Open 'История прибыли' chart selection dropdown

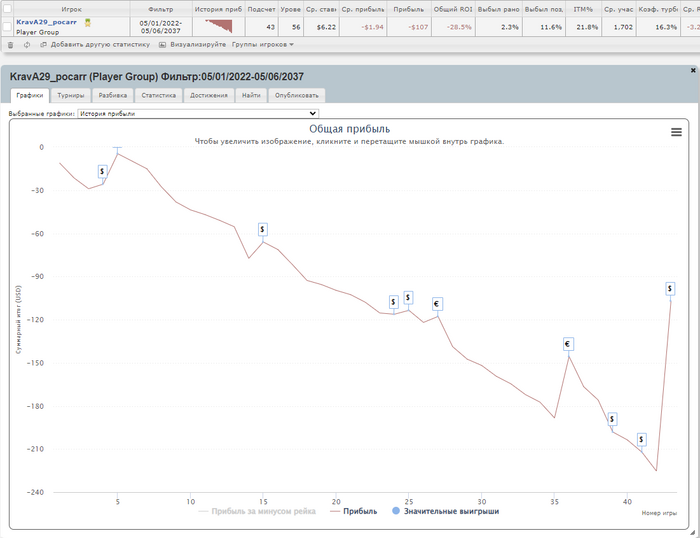pyautogui.click(x=198, y=114)
